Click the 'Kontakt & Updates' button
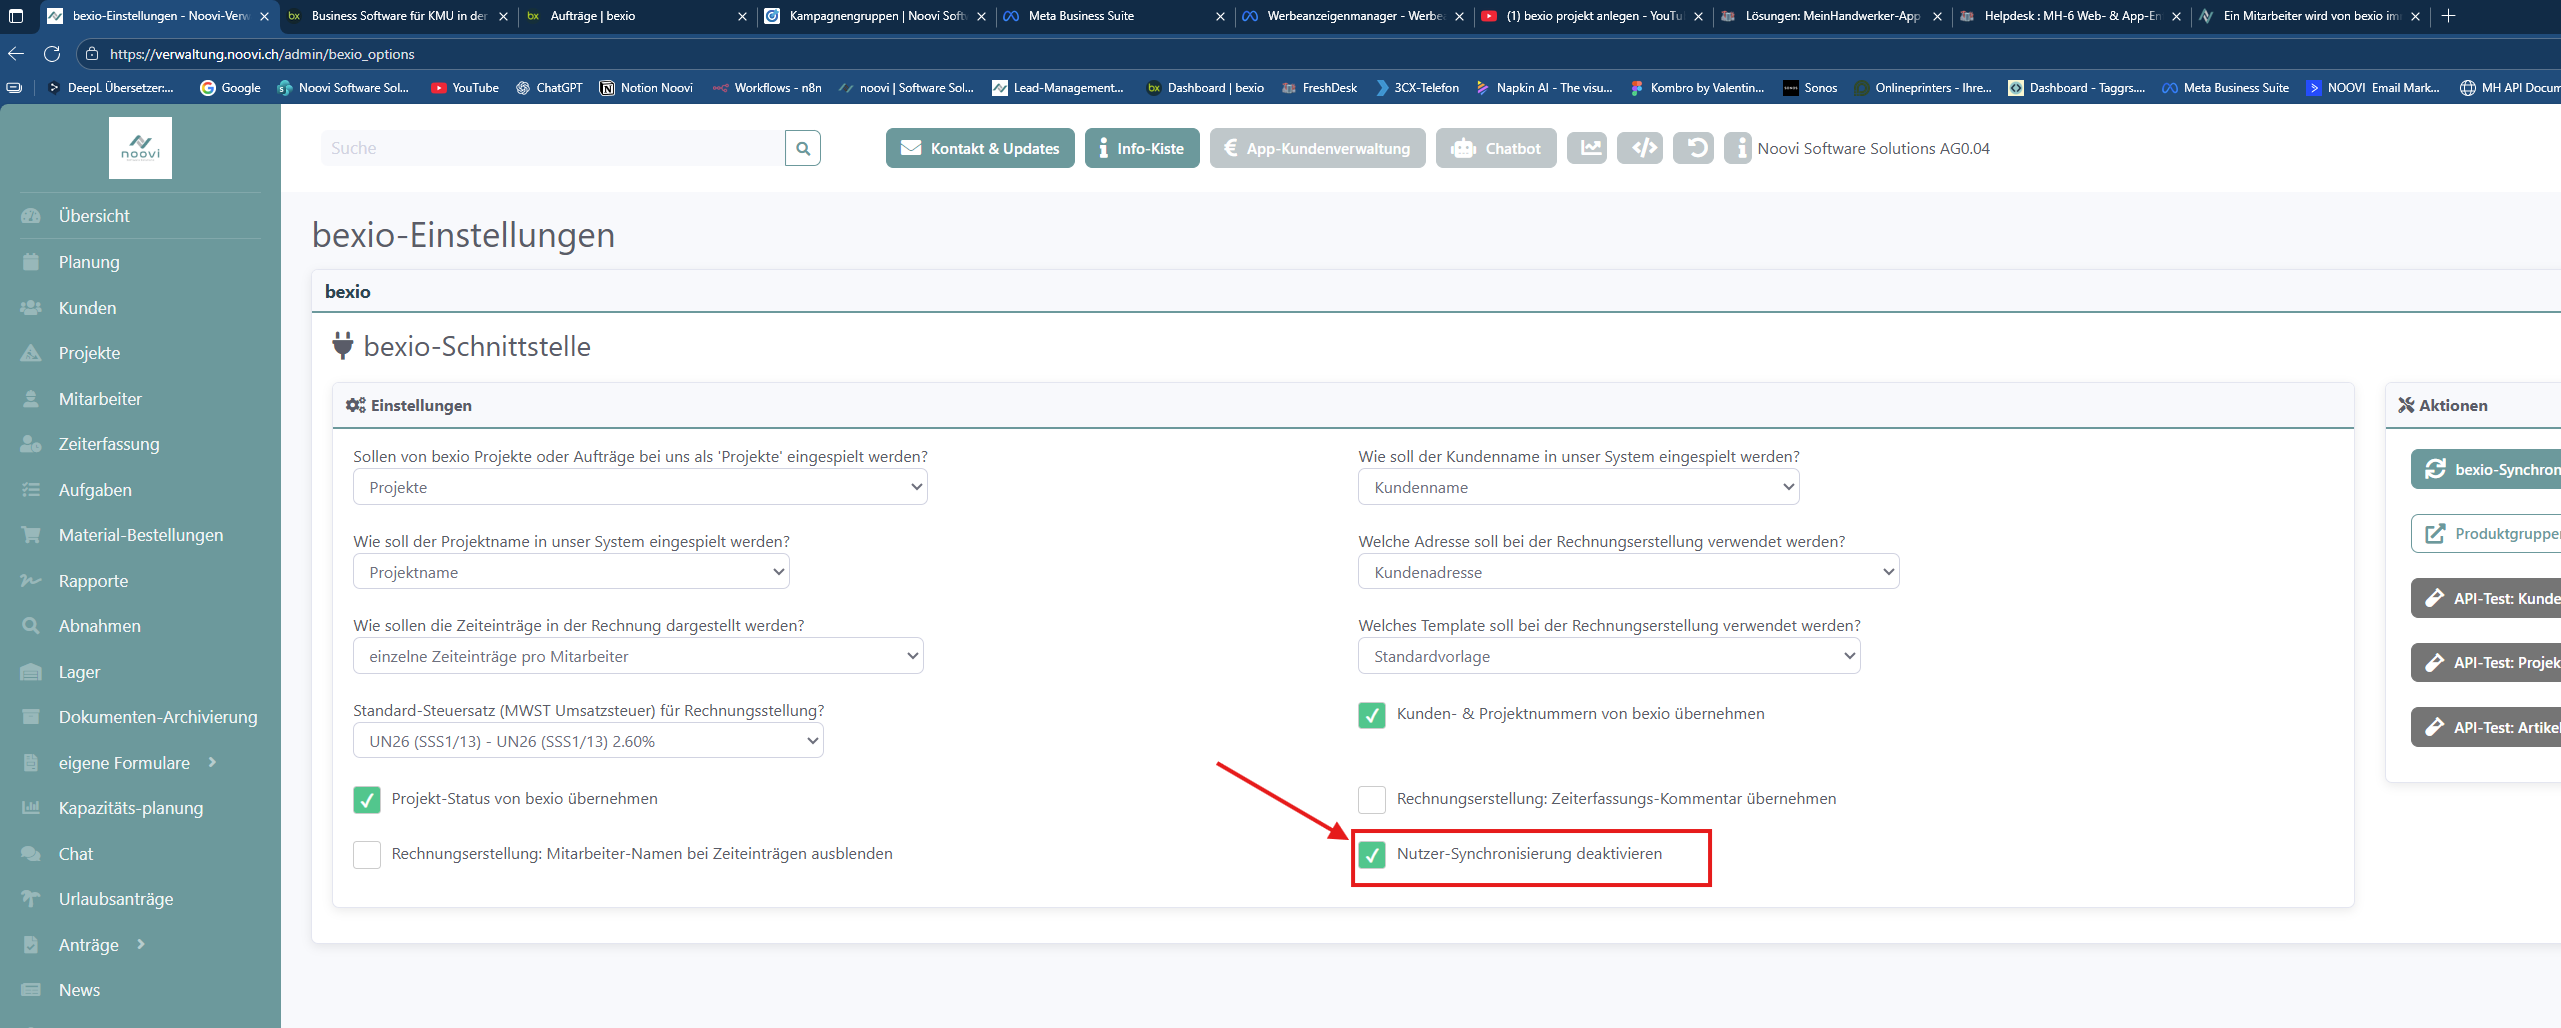 click(x=980, y=148)
